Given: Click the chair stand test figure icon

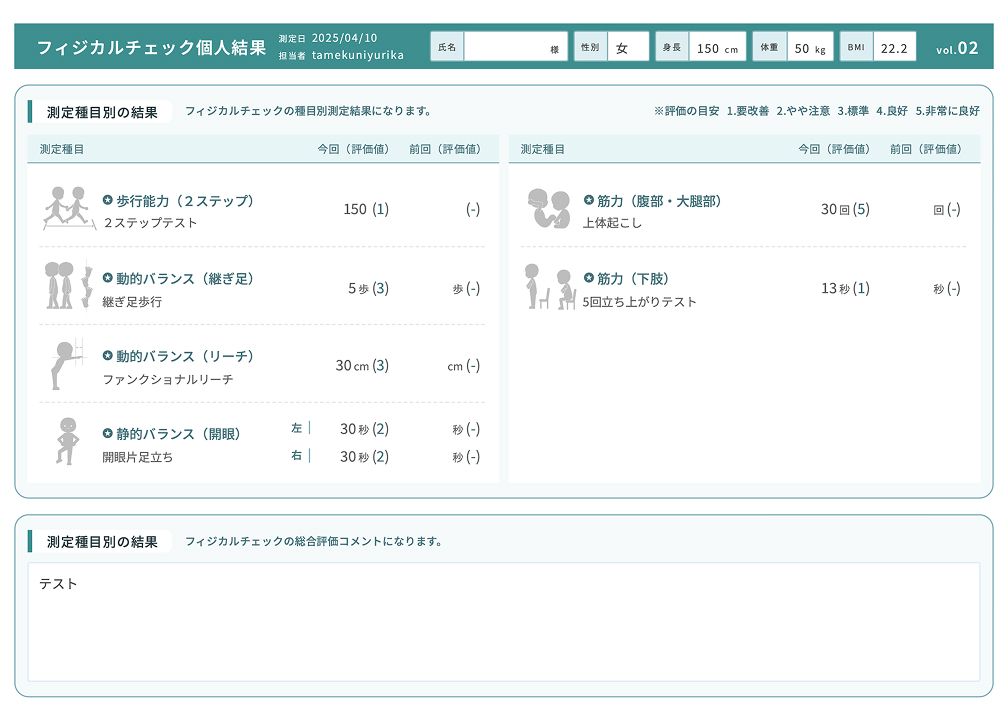Looking at the screenshot, I should tap(549, 287).
